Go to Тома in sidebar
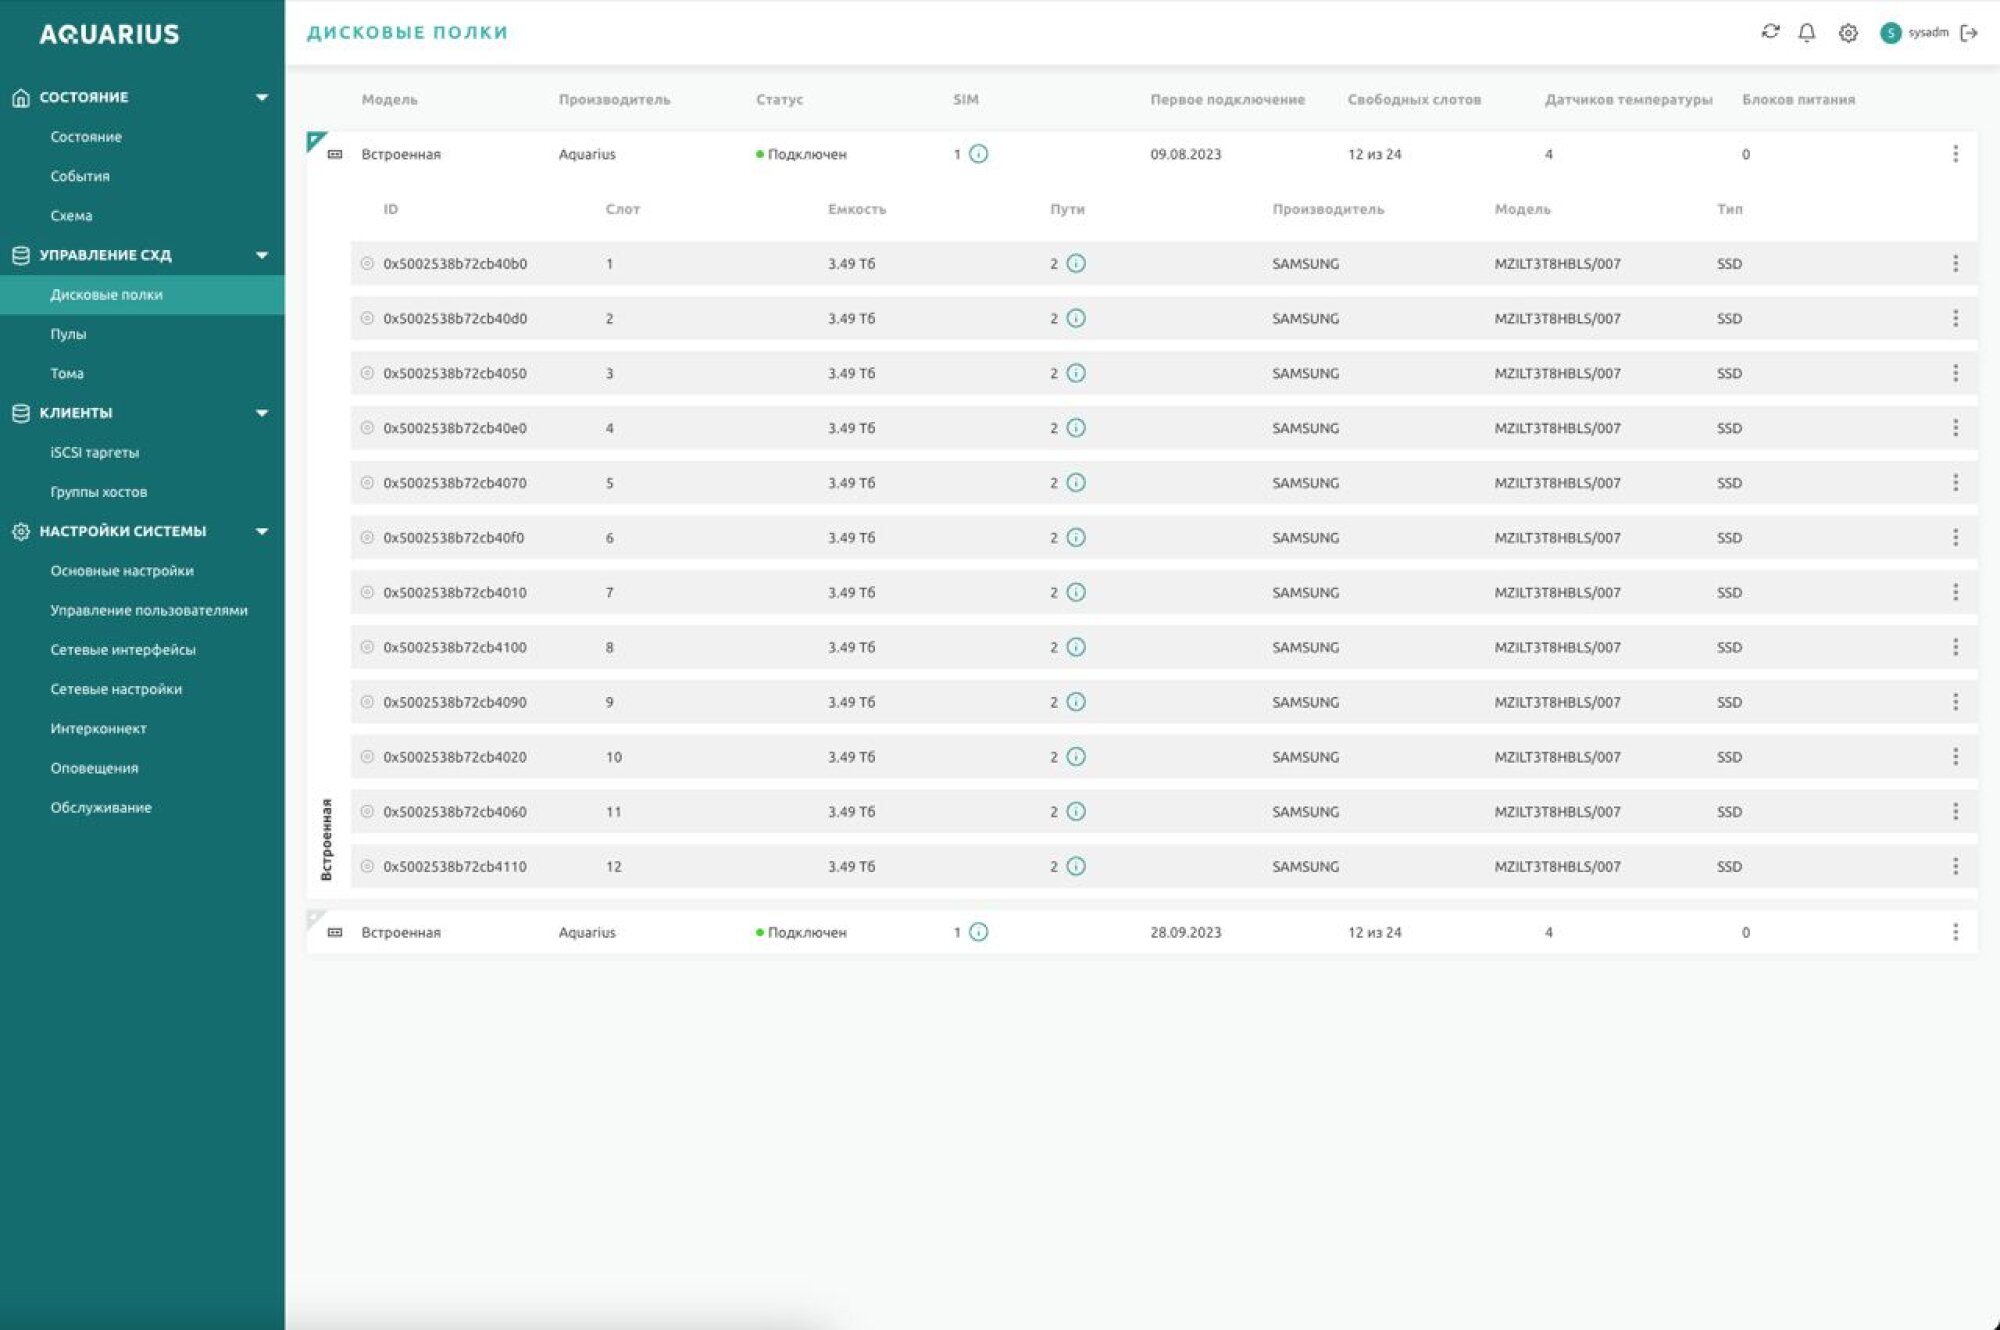2000x1330 pixels. [67, 374]
